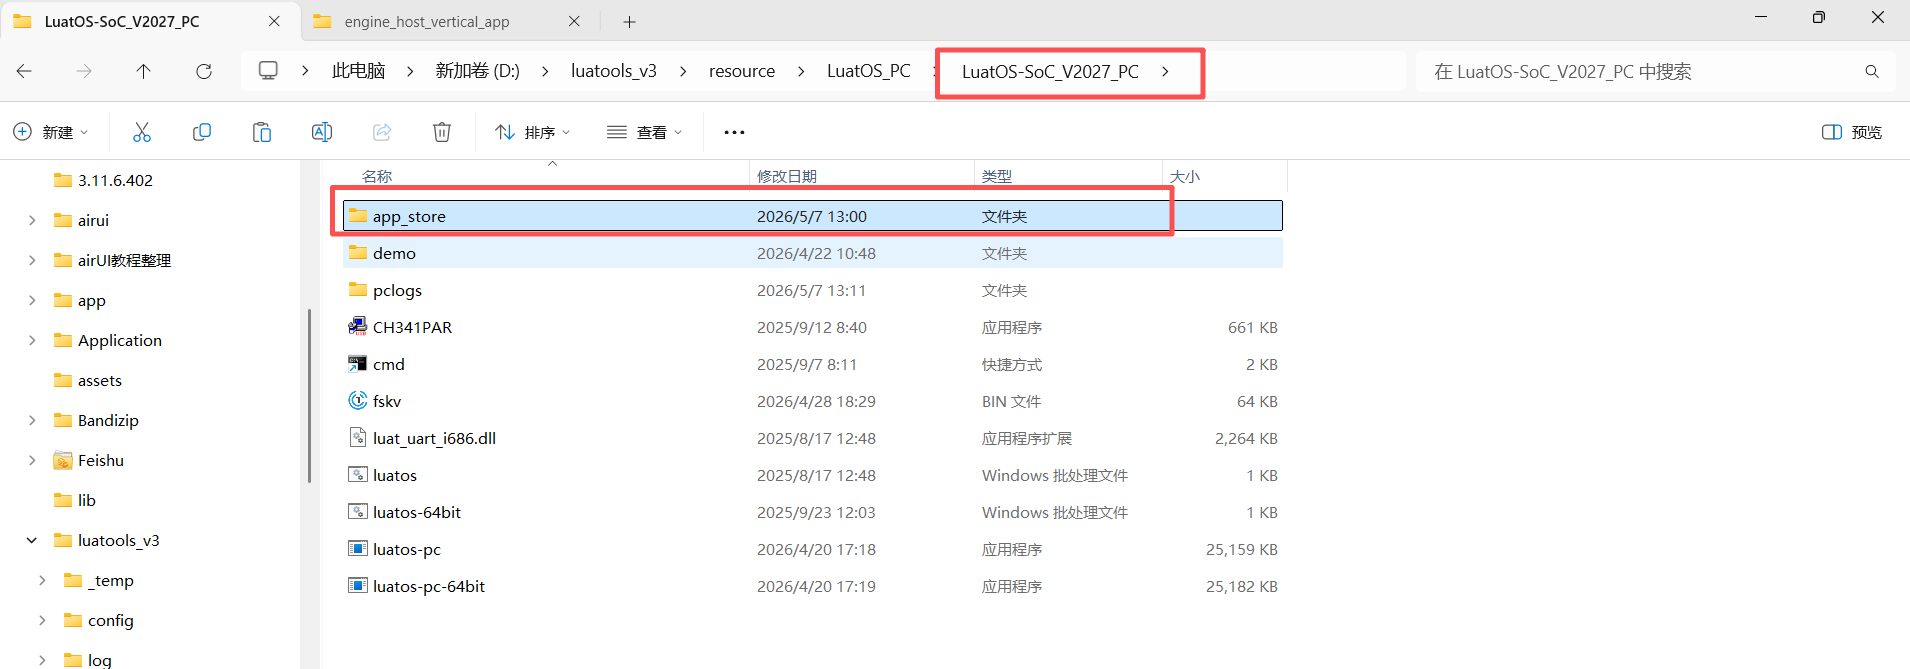Collapse the luatools_v3 tree folder
The width and height of the screenshot is (1910, 669).
coord(32,540)
